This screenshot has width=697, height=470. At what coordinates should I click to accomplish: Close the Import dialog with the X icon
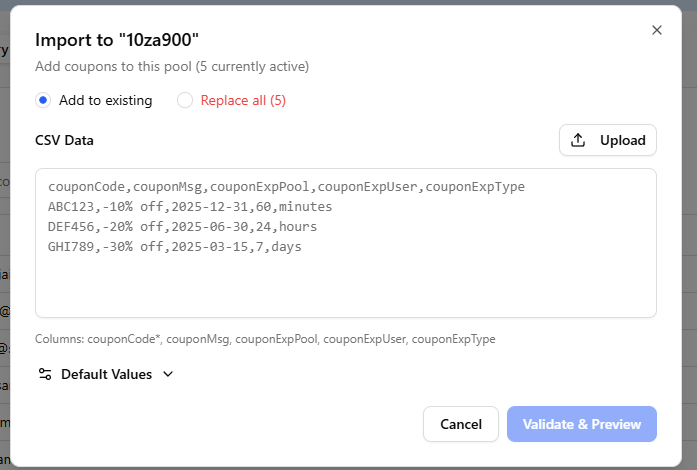coord(657,30)
